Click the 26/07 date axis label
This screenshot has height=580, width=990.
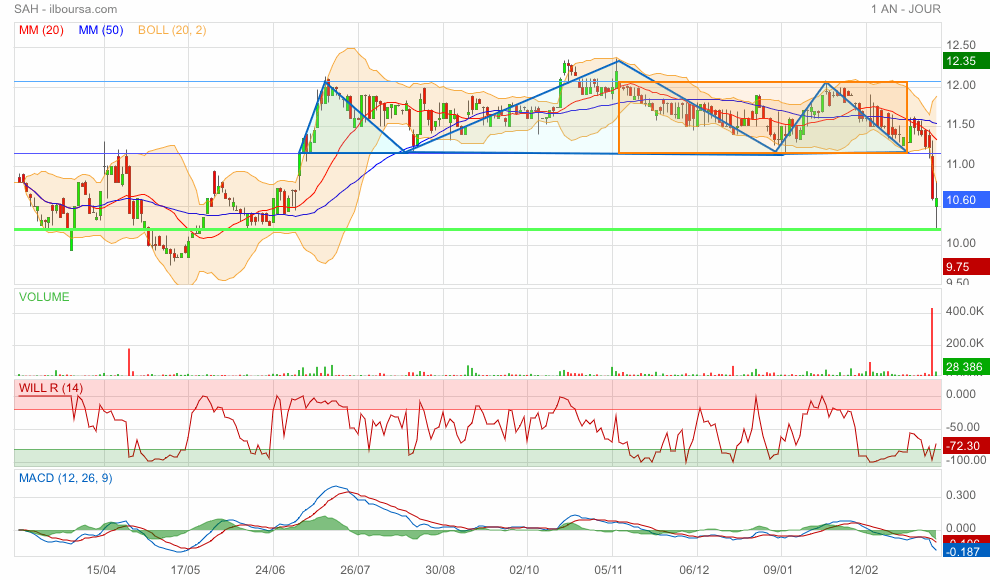pos(355,570)
